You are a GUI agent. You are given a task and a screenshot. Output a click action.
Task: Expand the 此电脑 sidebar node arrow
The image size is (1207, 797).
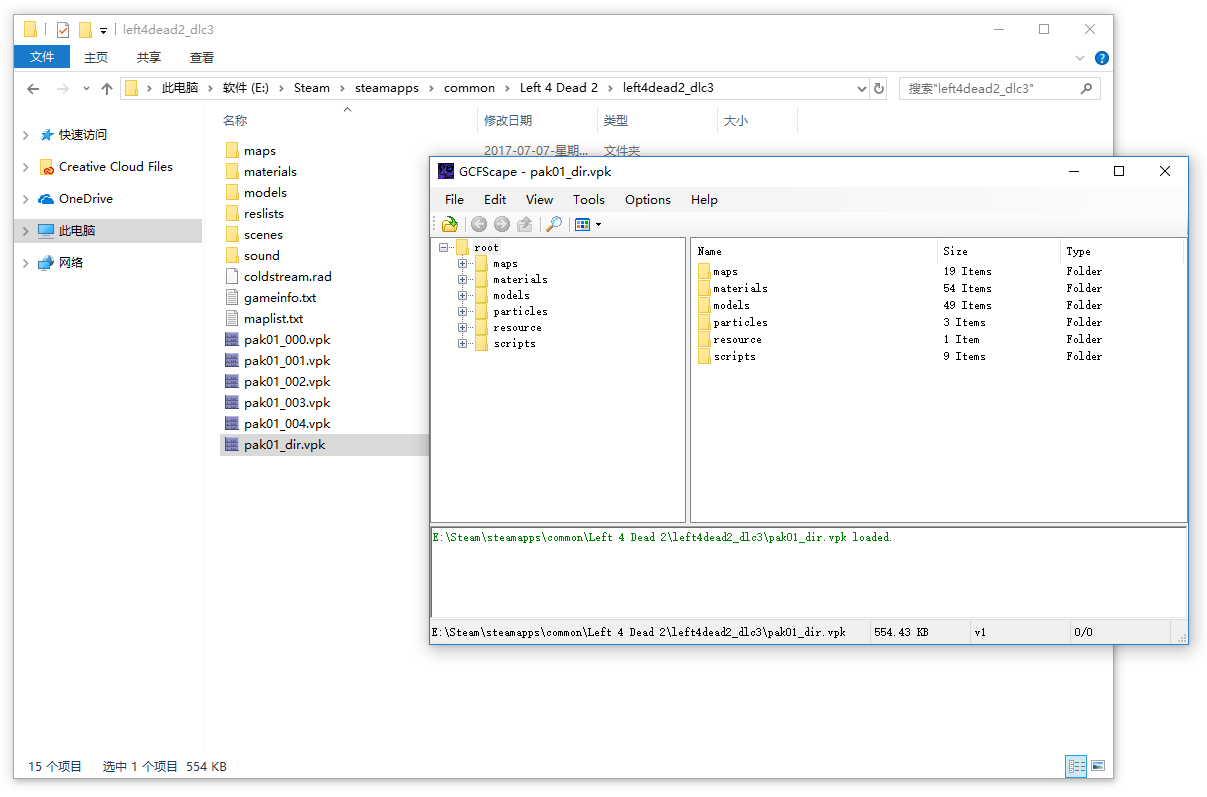click(x=26, y=231)
